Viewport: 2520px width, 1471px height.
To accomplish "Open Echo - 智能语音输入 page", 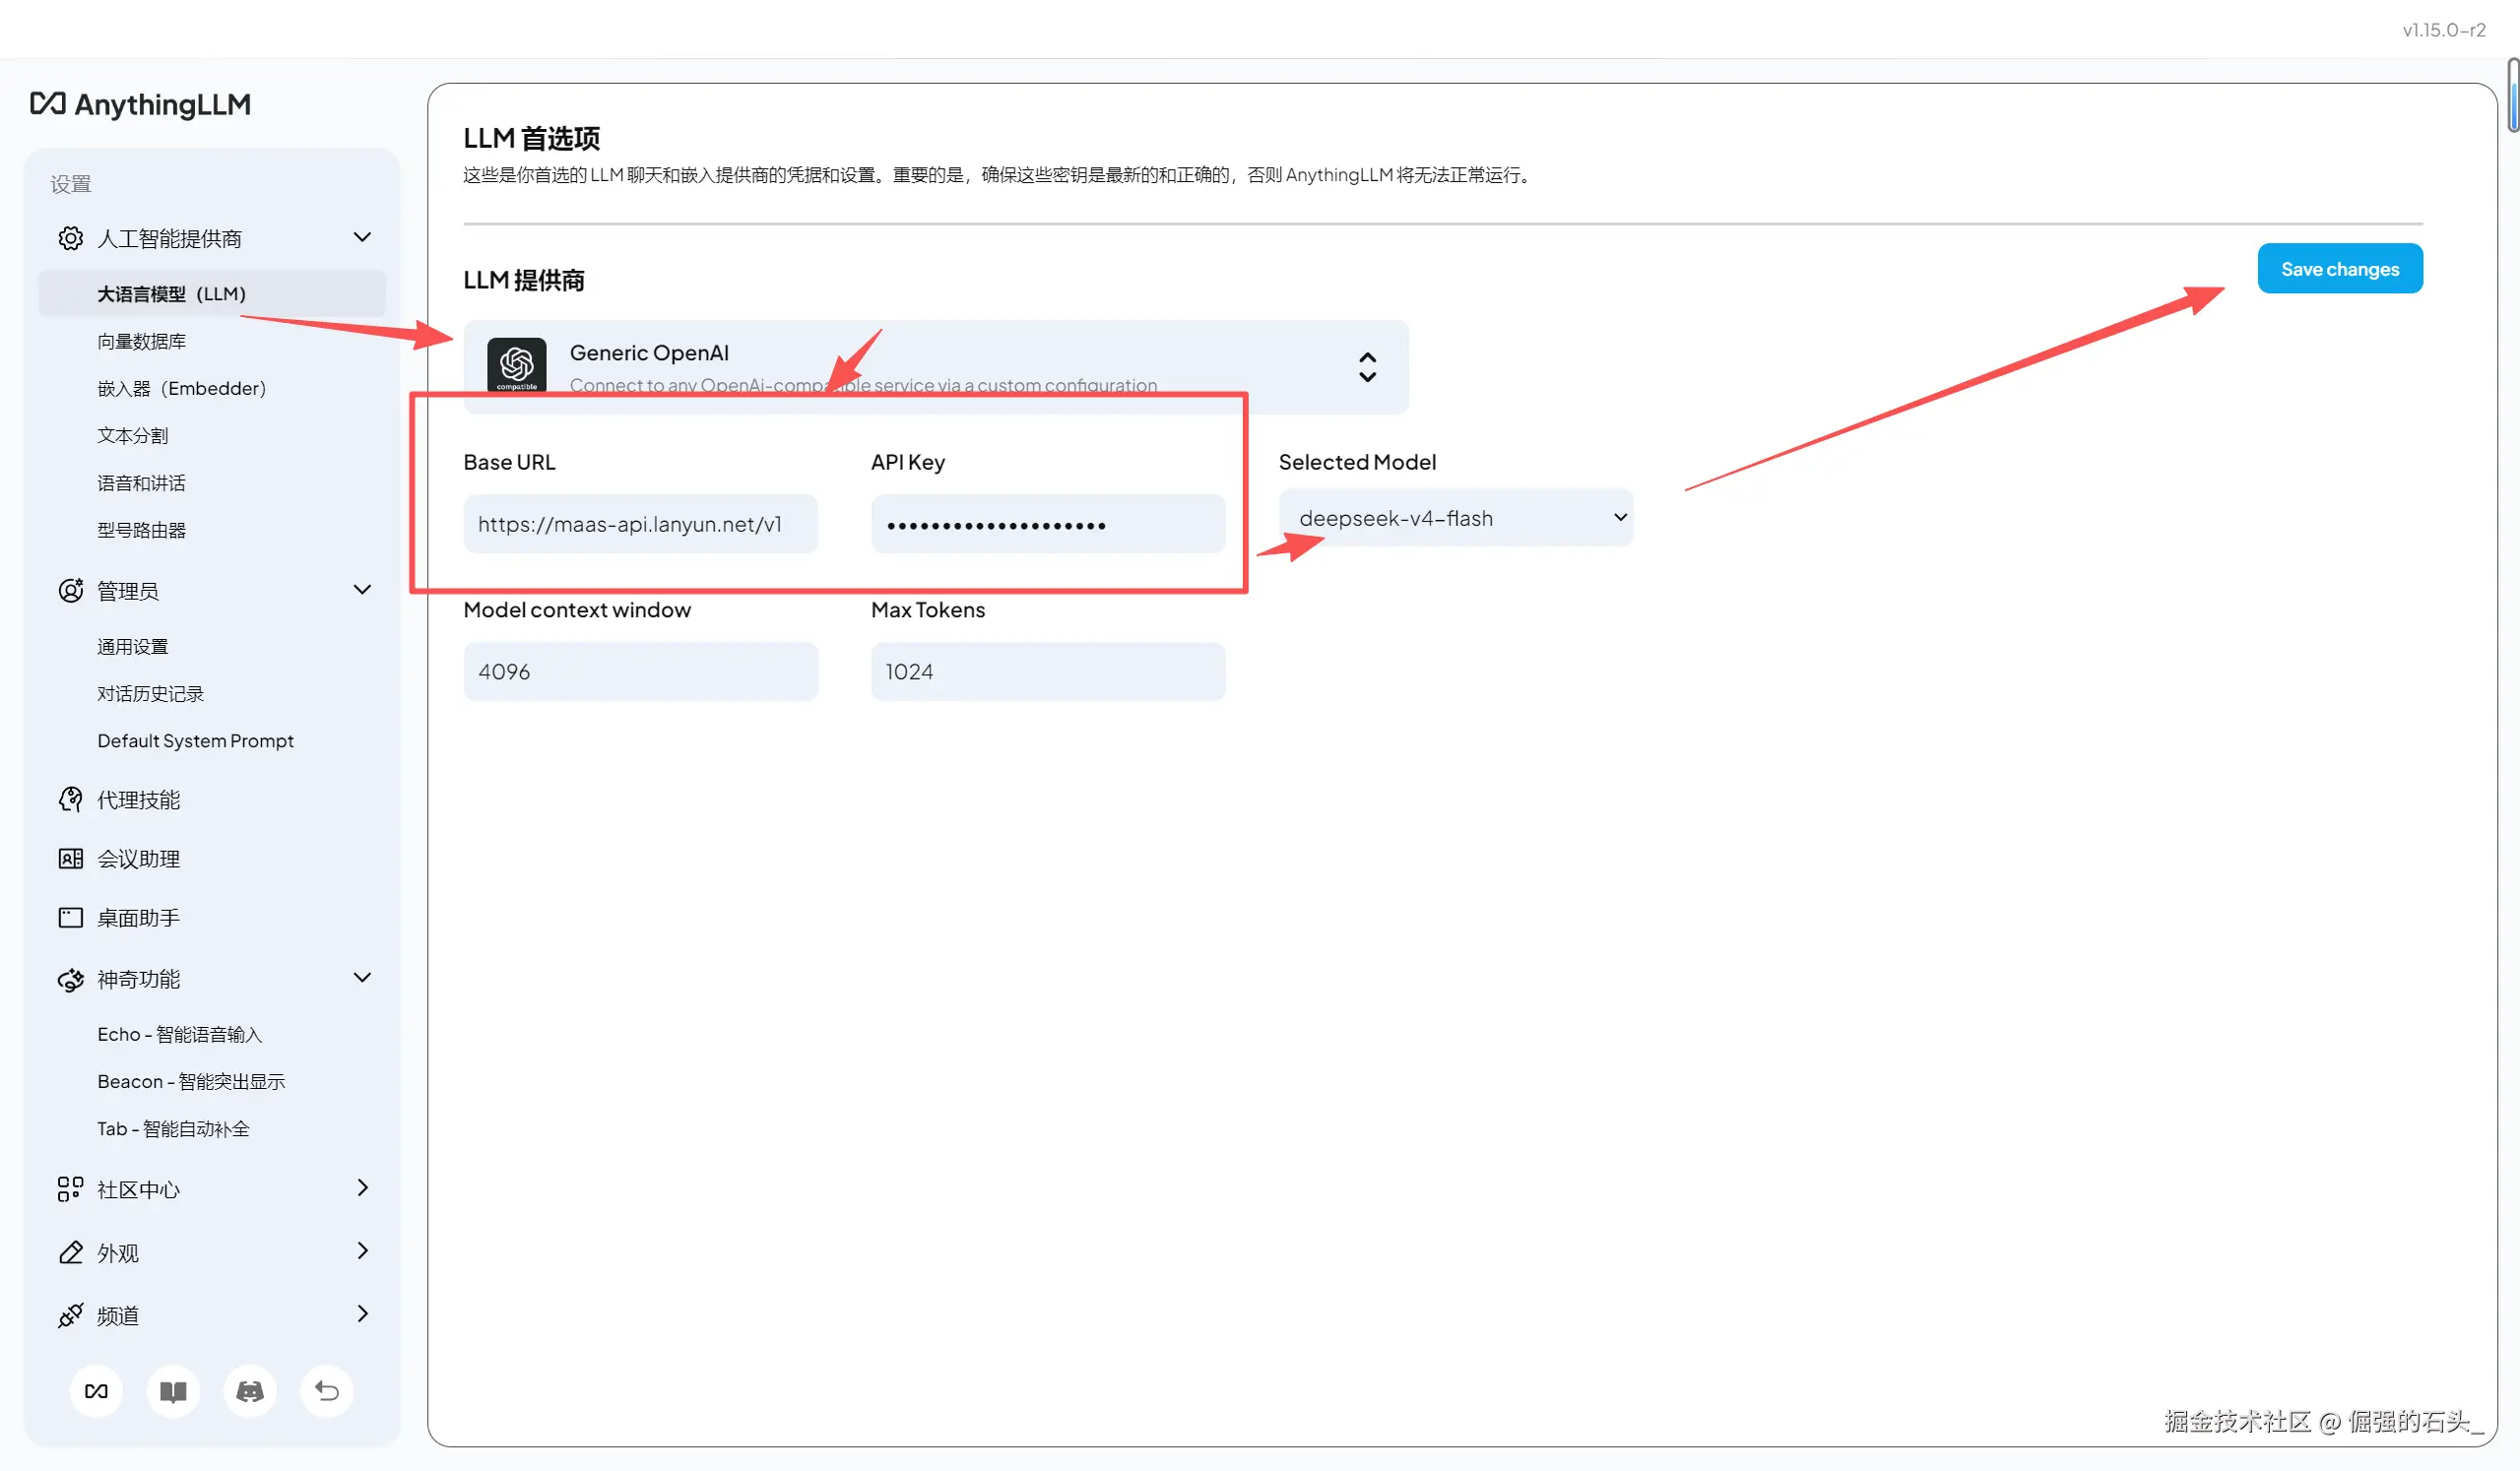I will (179, 1034).
